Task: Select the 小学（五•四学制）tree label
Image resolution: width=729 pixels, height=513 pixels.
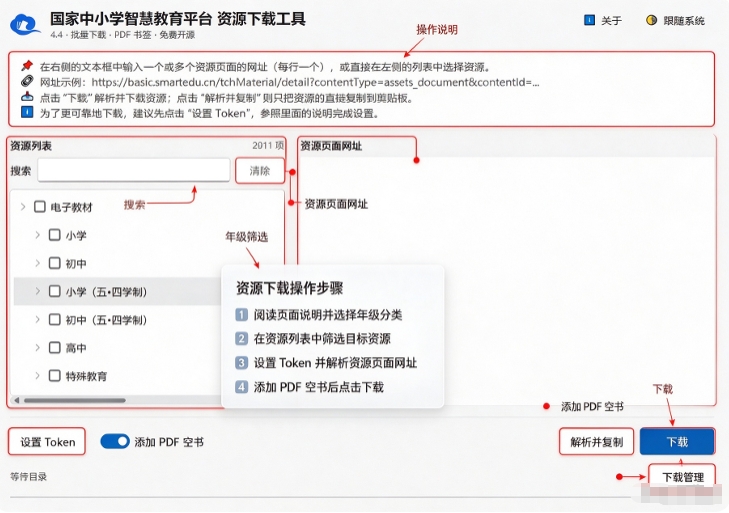Action: click(106, 292)
